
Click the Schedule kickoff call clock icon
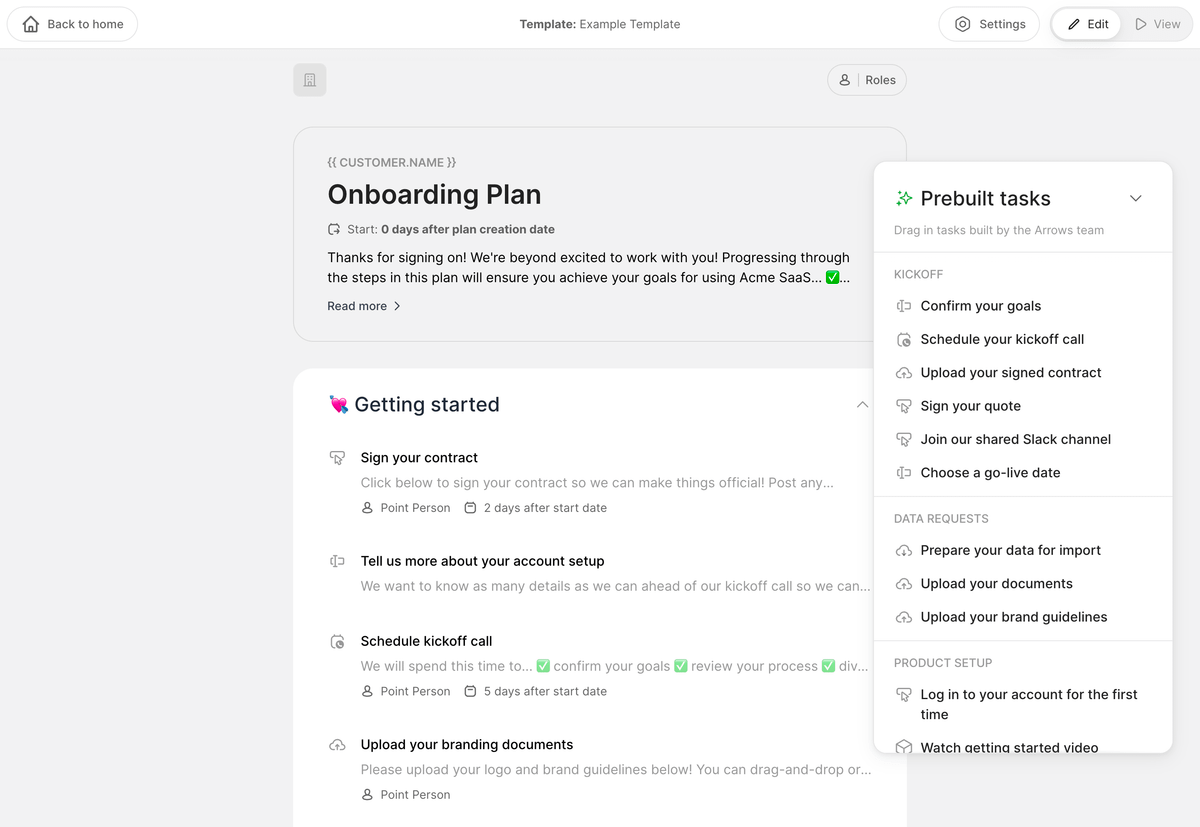(x=338, y=642)
